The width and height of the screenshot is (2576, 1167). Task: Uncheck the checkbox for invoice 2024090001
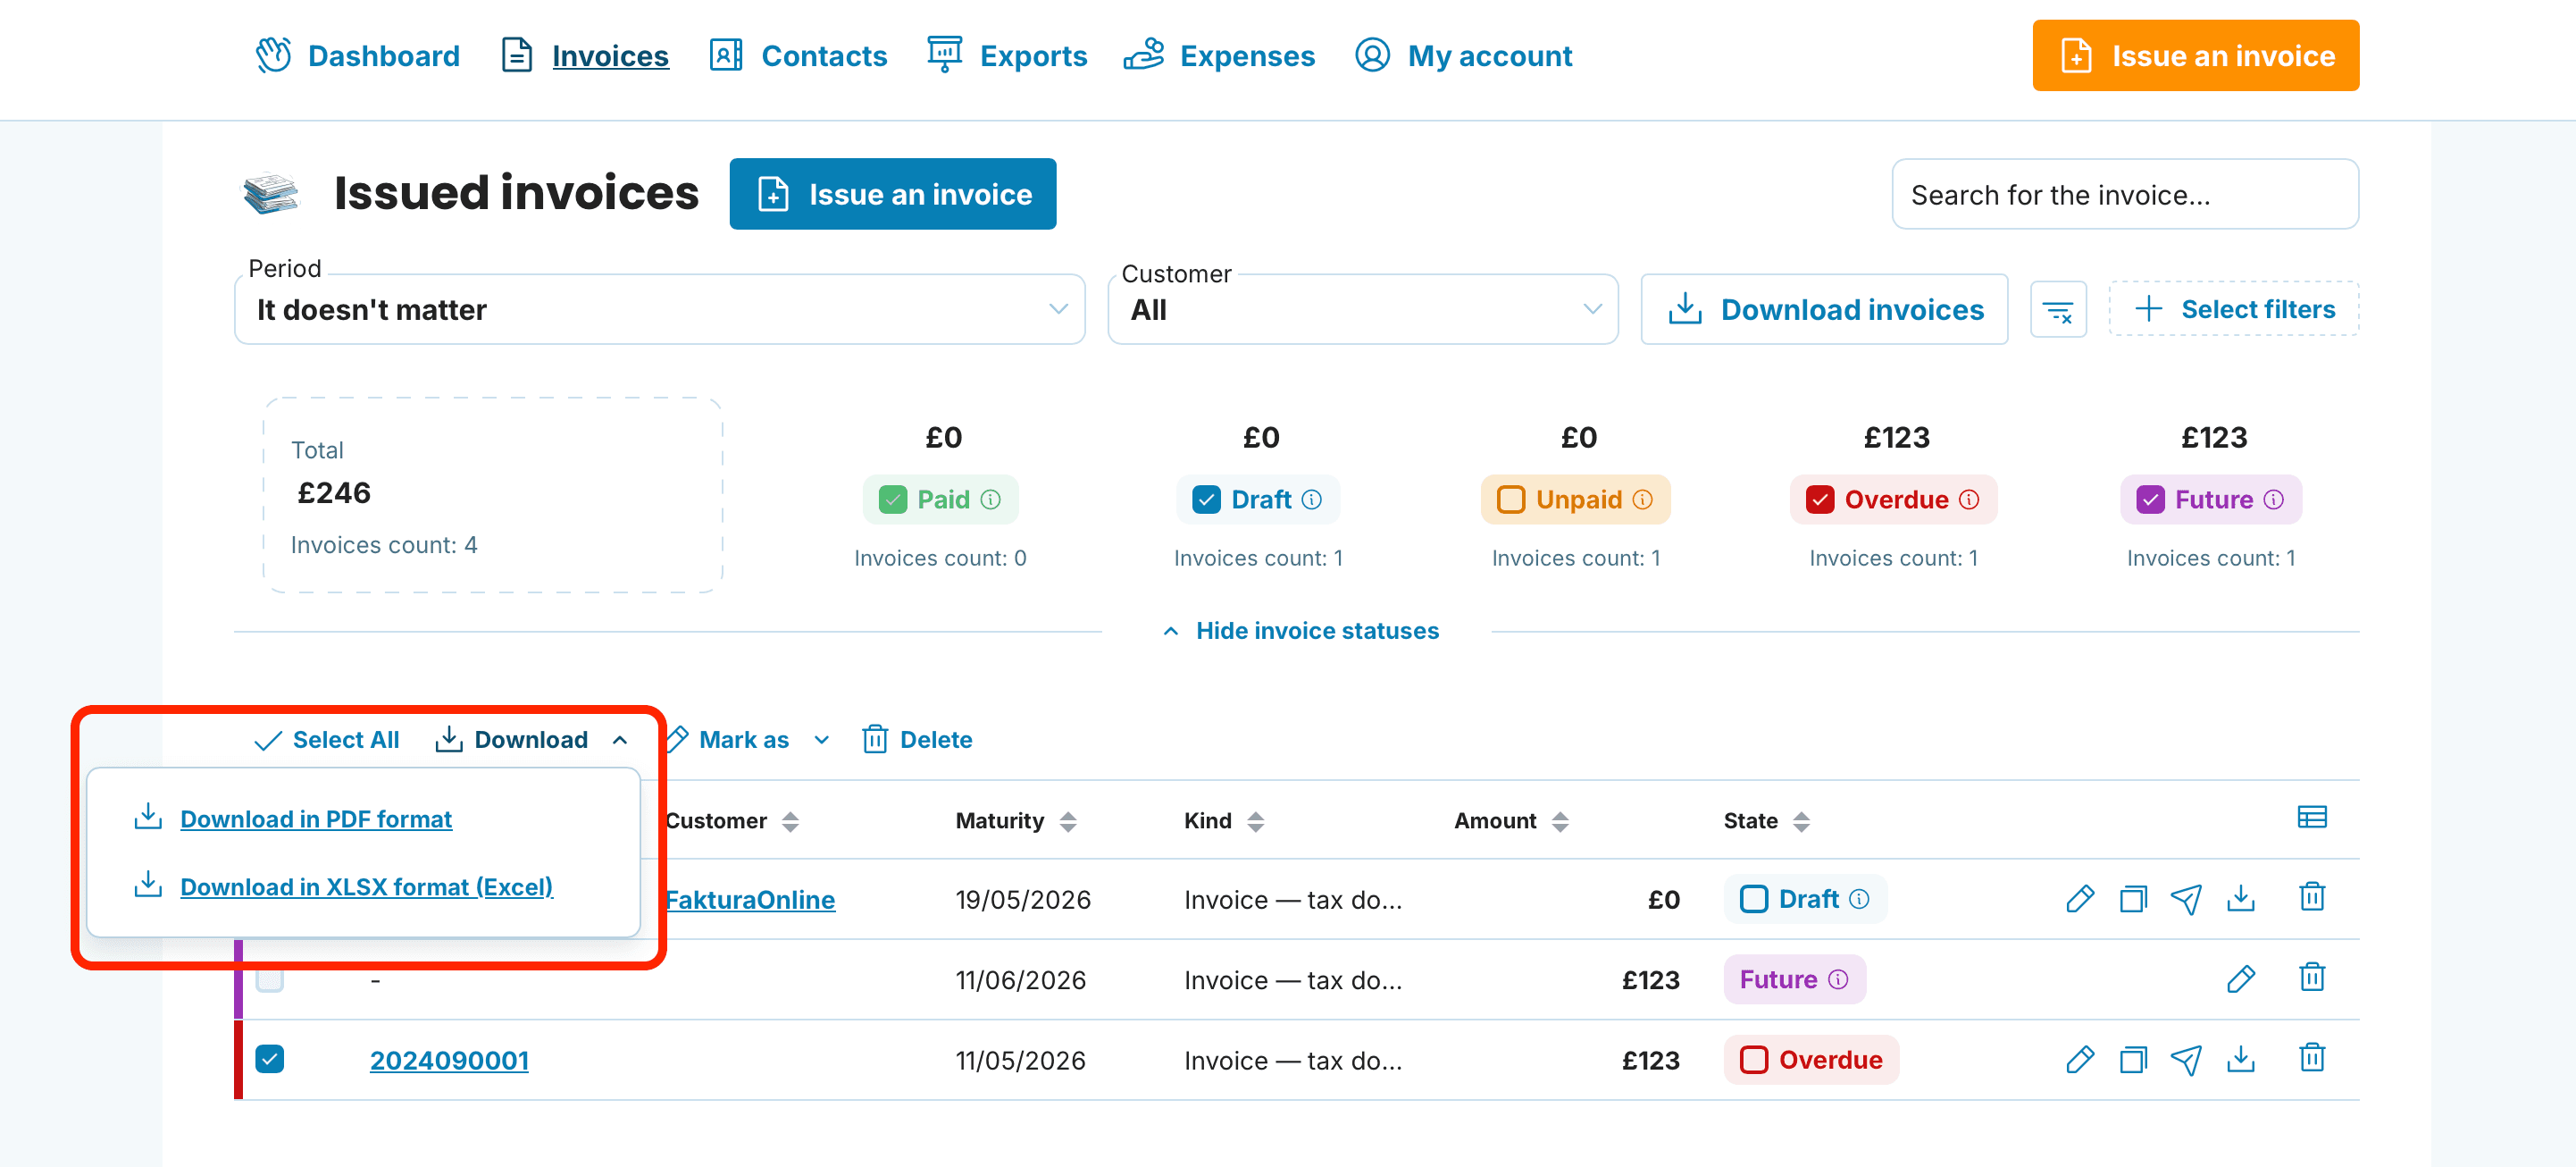coord(269,1058)
